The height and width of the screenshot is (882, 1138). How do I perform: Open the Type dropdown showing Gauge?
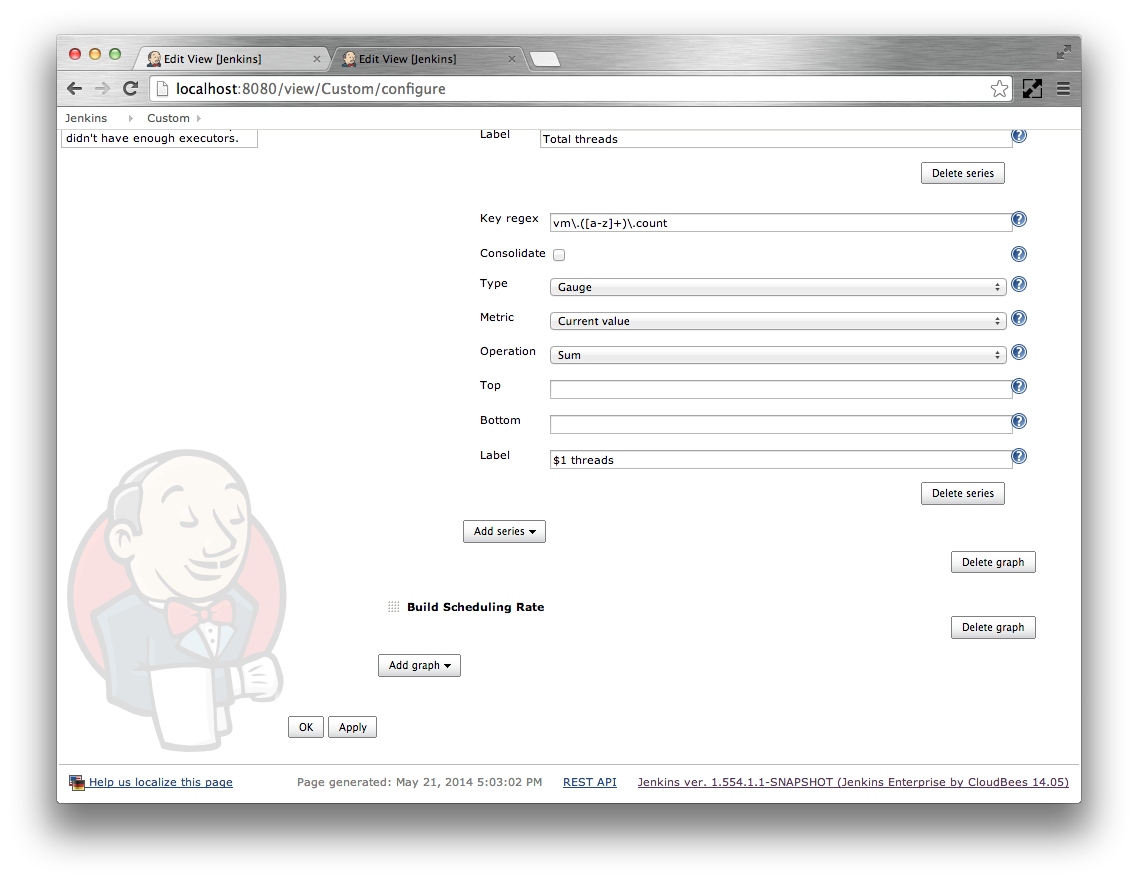pos(778,287)
